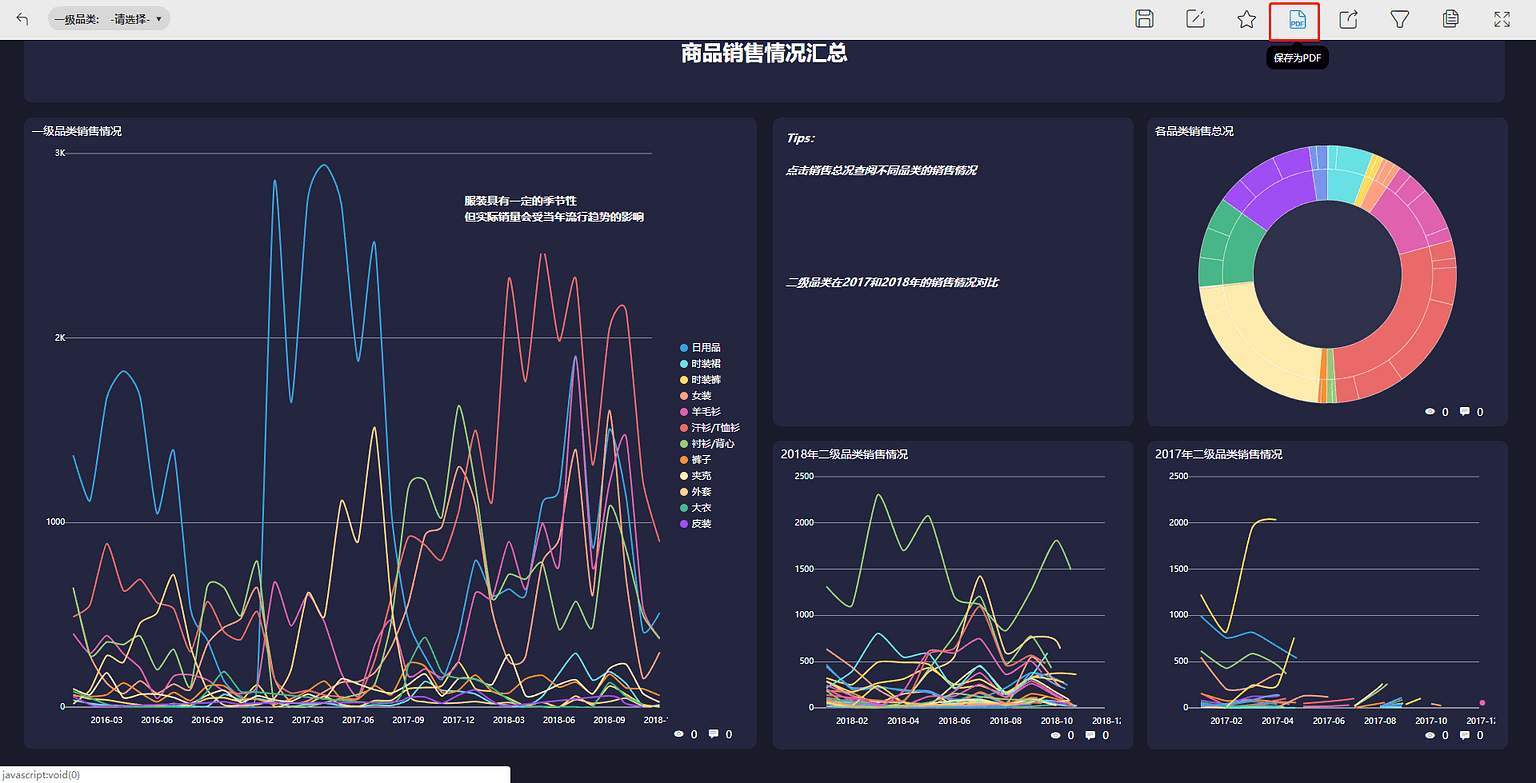The width and height of the screenshot is (1536, 783).
Task: Click the 2017-03 axis label in main chart
Action: click(x=307, y=719)
